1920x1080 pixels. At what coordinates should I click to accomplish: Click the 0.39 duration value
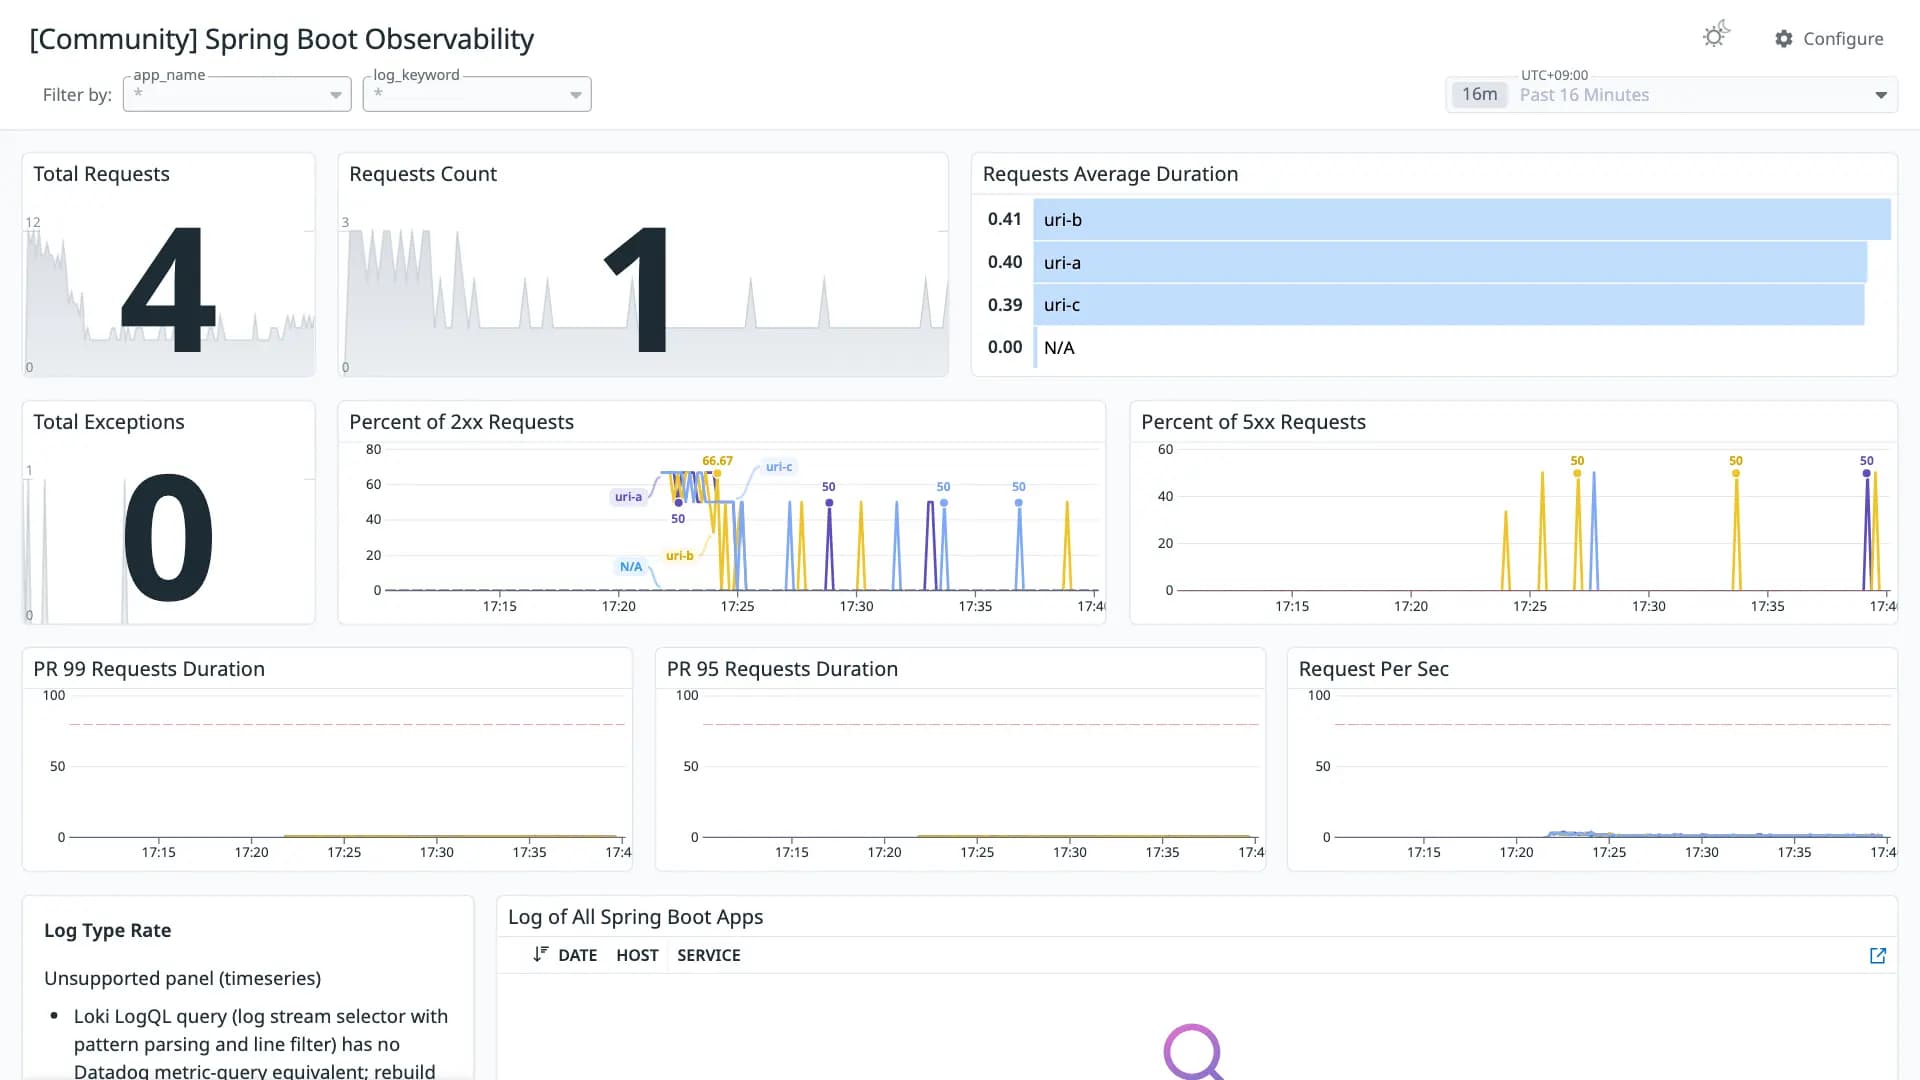tap(1004, 305)
